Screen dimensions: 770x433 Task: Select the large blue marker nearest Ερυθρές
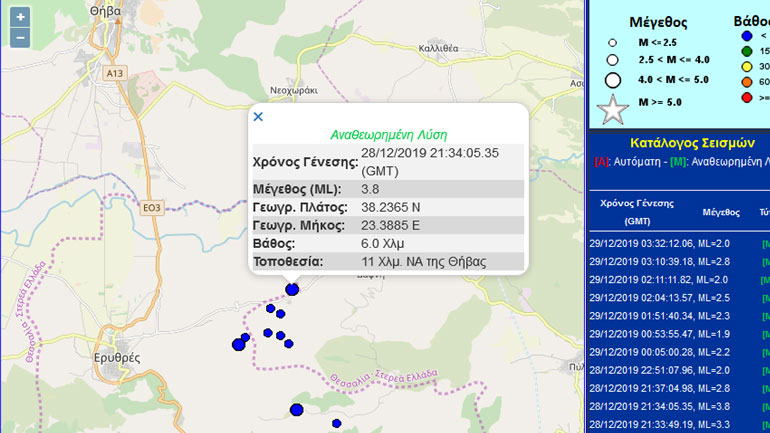point(239,345)
